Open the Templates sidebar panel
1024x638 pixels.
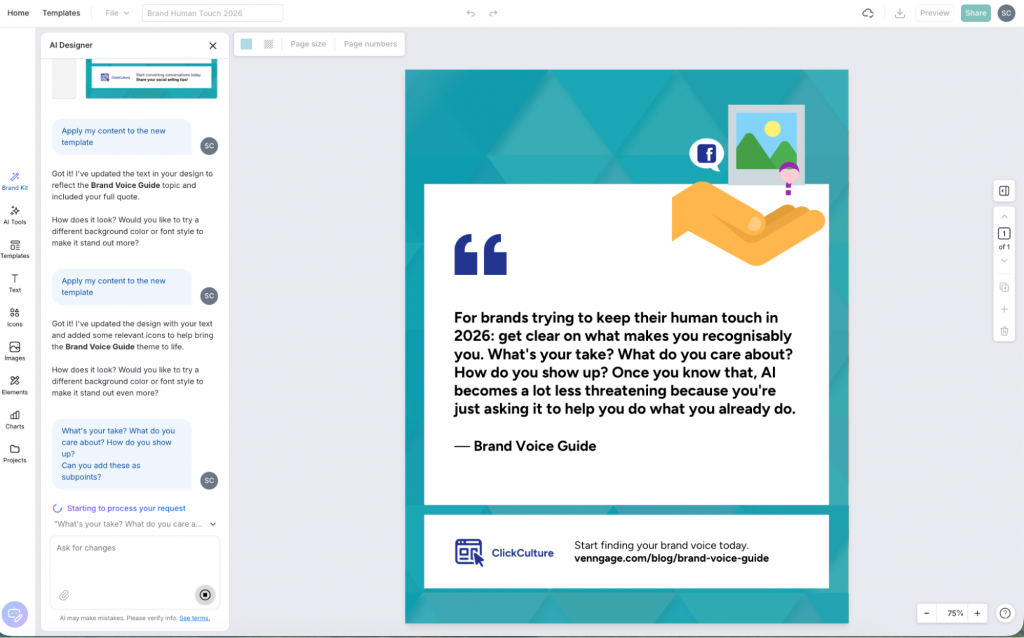pyautogui.click(x=14, y=249)
